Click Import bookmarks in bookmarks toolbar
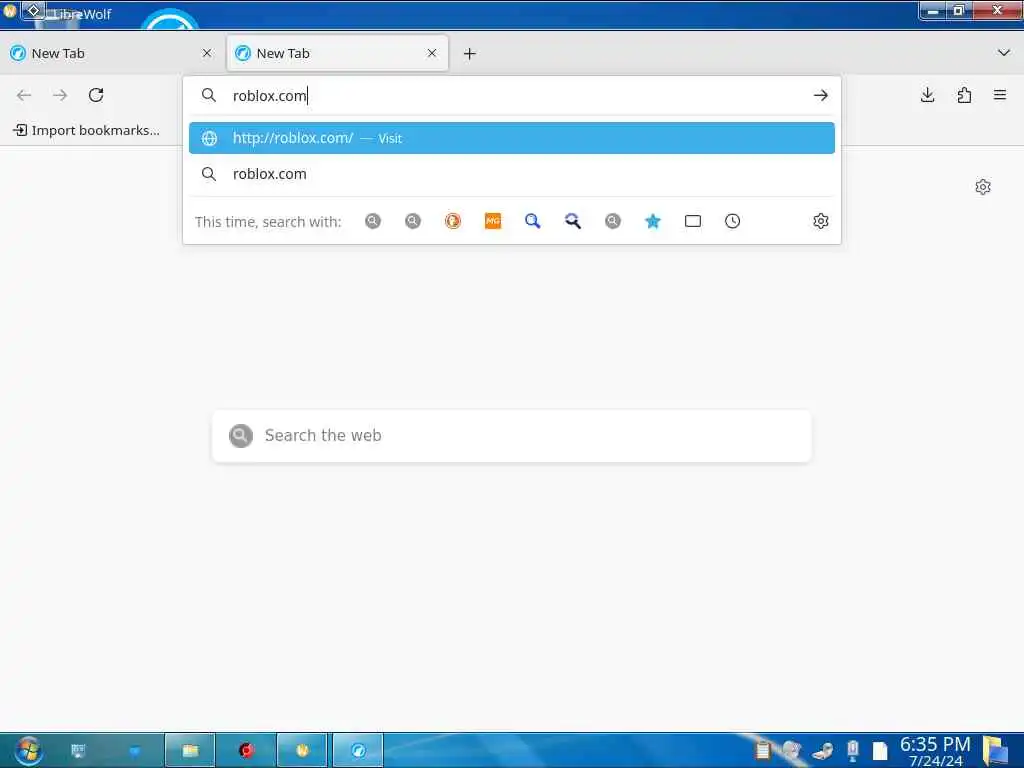 pos(86,131)
